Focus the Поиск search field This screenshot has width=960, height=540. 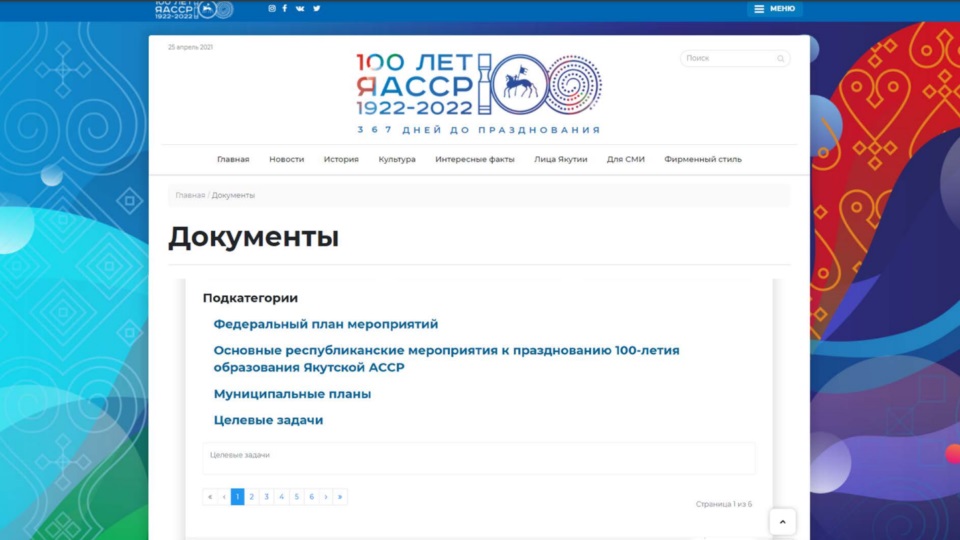[x=735, y=58]
